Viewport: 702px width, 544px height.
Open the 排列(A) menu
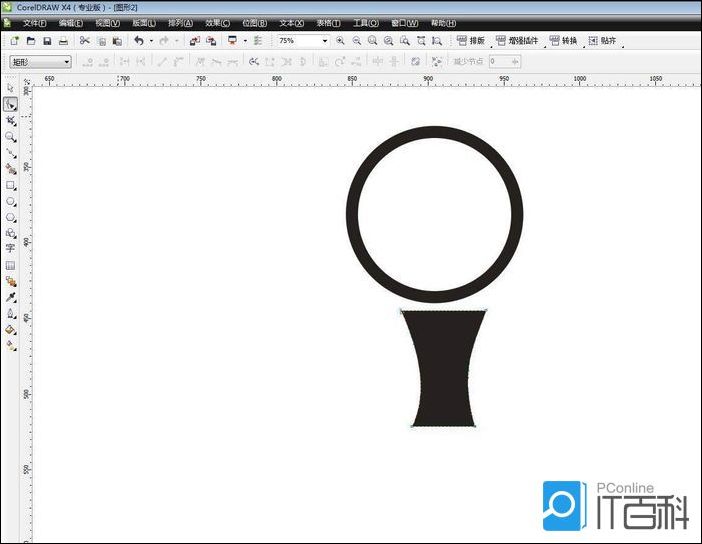pos(180,23)
